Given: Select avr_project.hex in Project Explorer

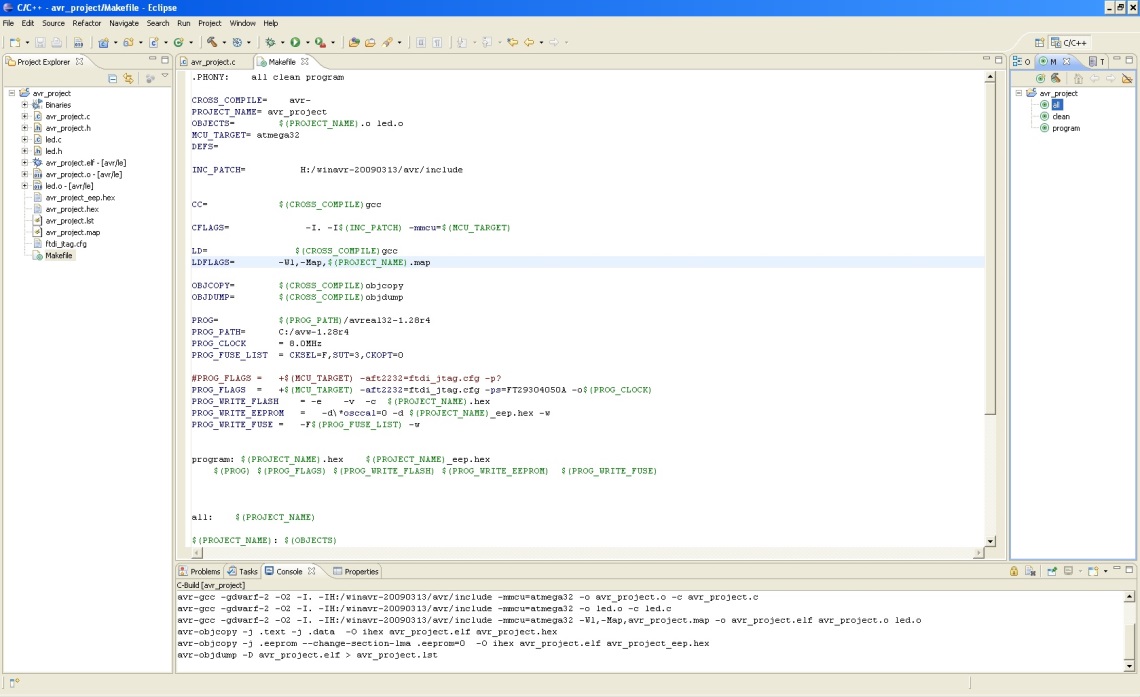Looking at the screenshot, I should (72, 209).
